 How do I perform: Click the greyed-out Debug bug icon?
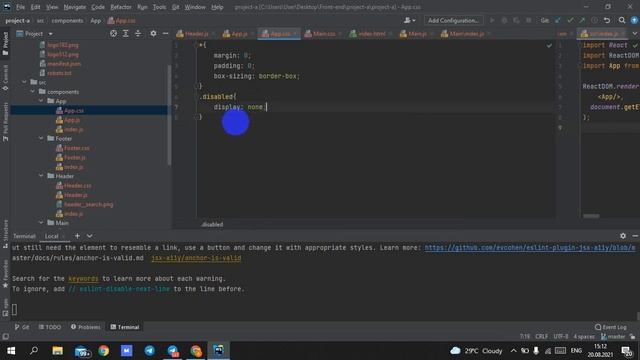pyautogui.click(x=504, y=20)
